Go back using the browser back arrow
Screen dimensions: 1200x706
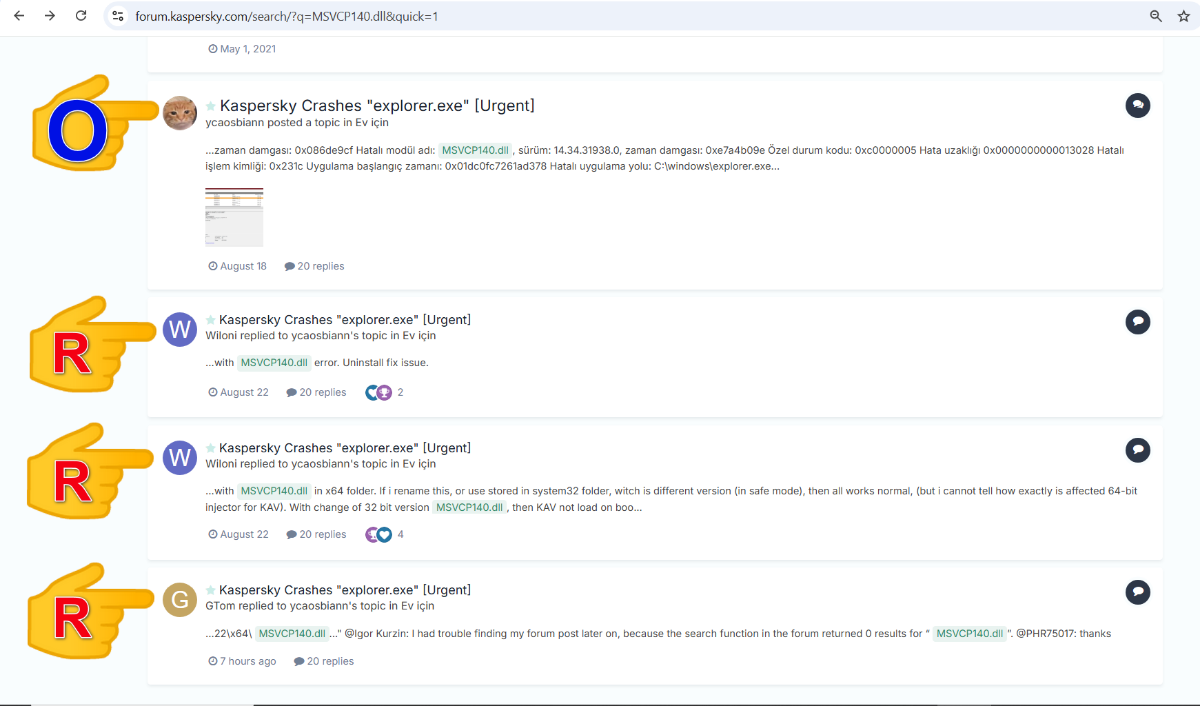point(18,16)
